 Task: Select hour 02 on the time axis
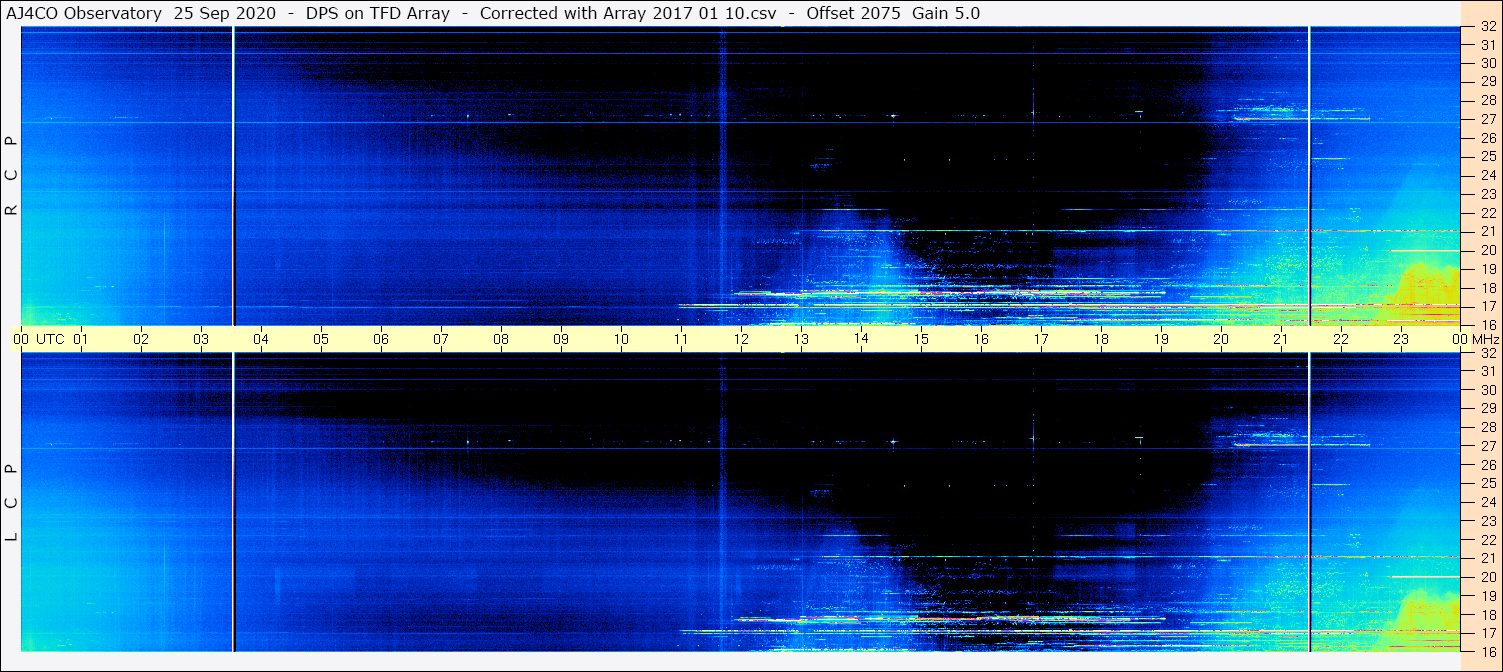[x=141, y=339]
